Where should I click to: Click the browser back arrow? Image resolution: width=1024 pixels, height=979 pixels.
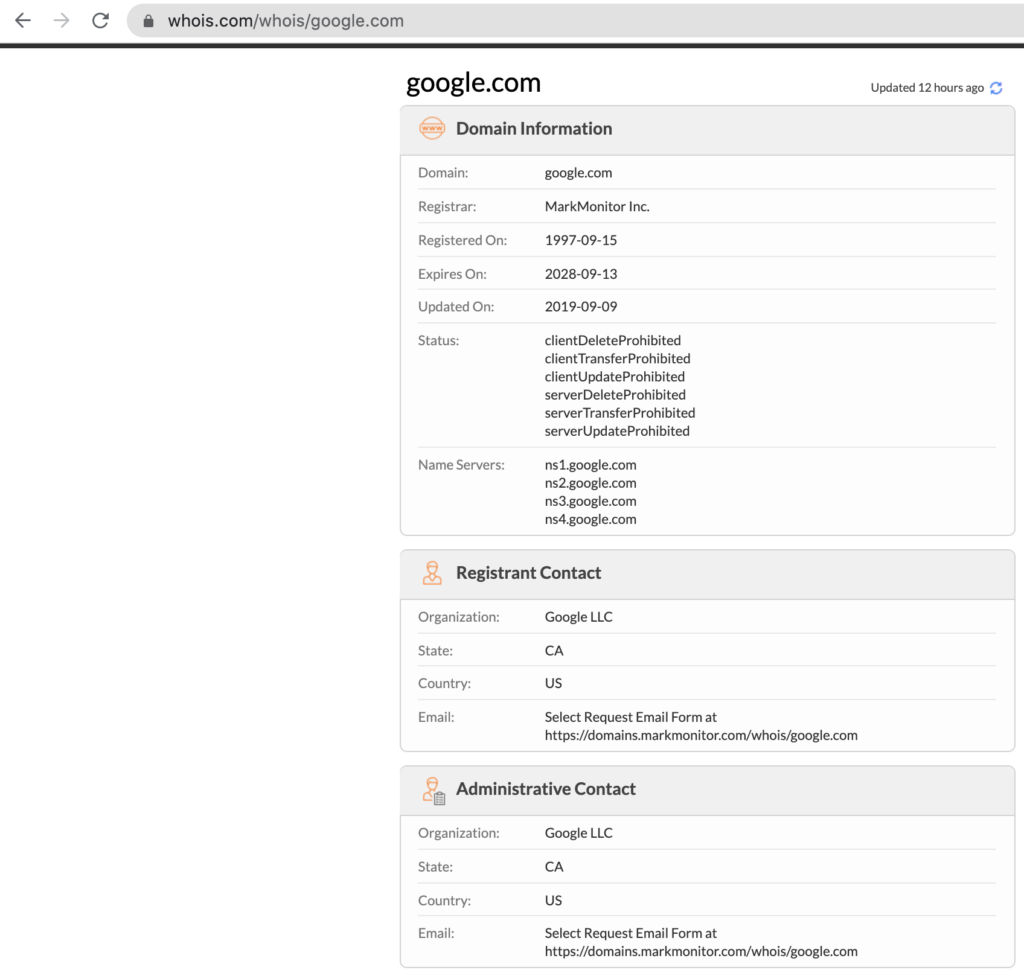23,21
